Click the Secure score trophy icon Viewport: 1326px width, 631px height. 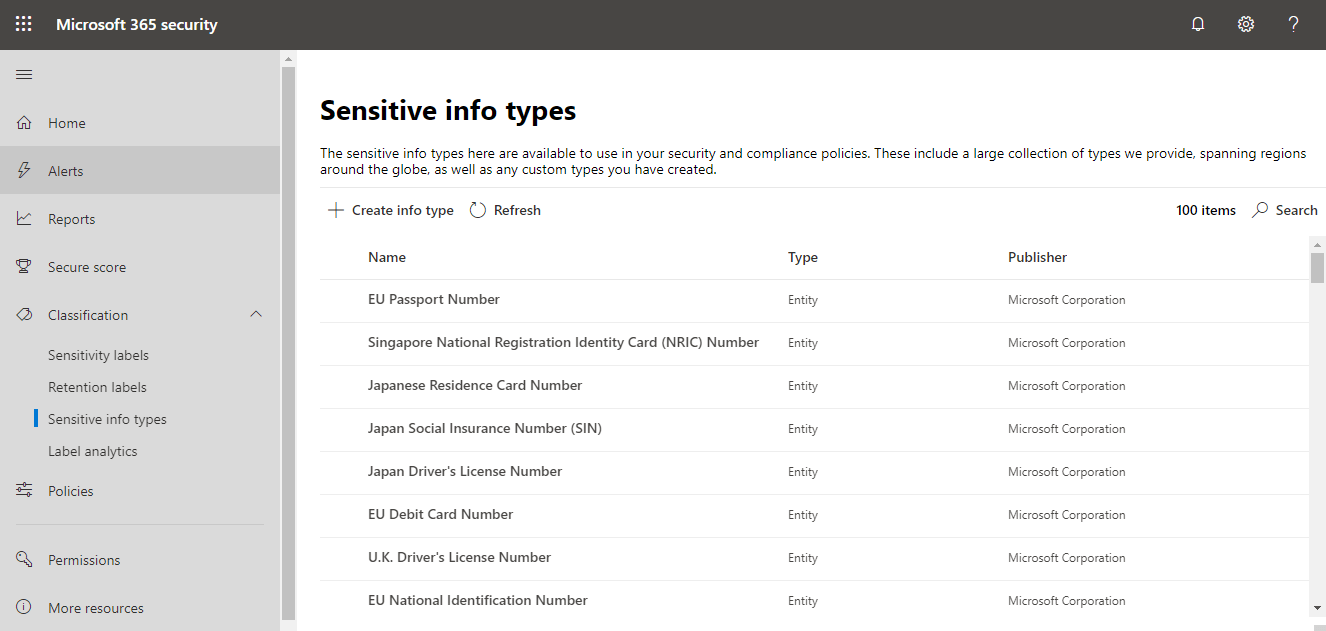point(25,267)
